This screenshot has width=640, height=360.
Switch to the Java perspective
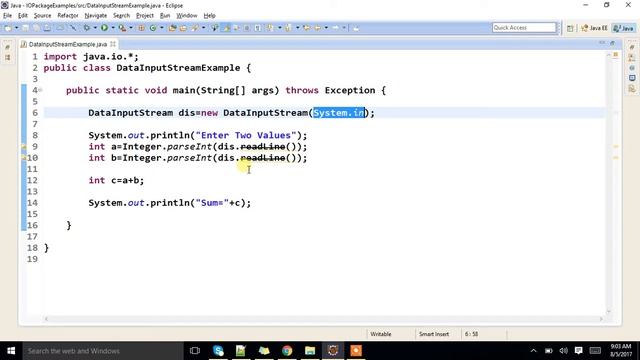click(x=624, y=28)
